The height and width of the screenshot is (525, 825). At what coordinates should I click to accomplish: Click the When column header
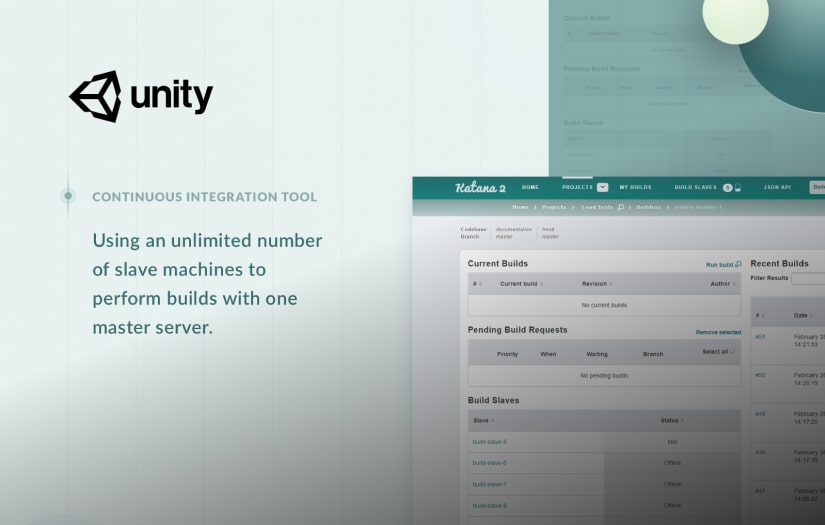pos(548,355)
